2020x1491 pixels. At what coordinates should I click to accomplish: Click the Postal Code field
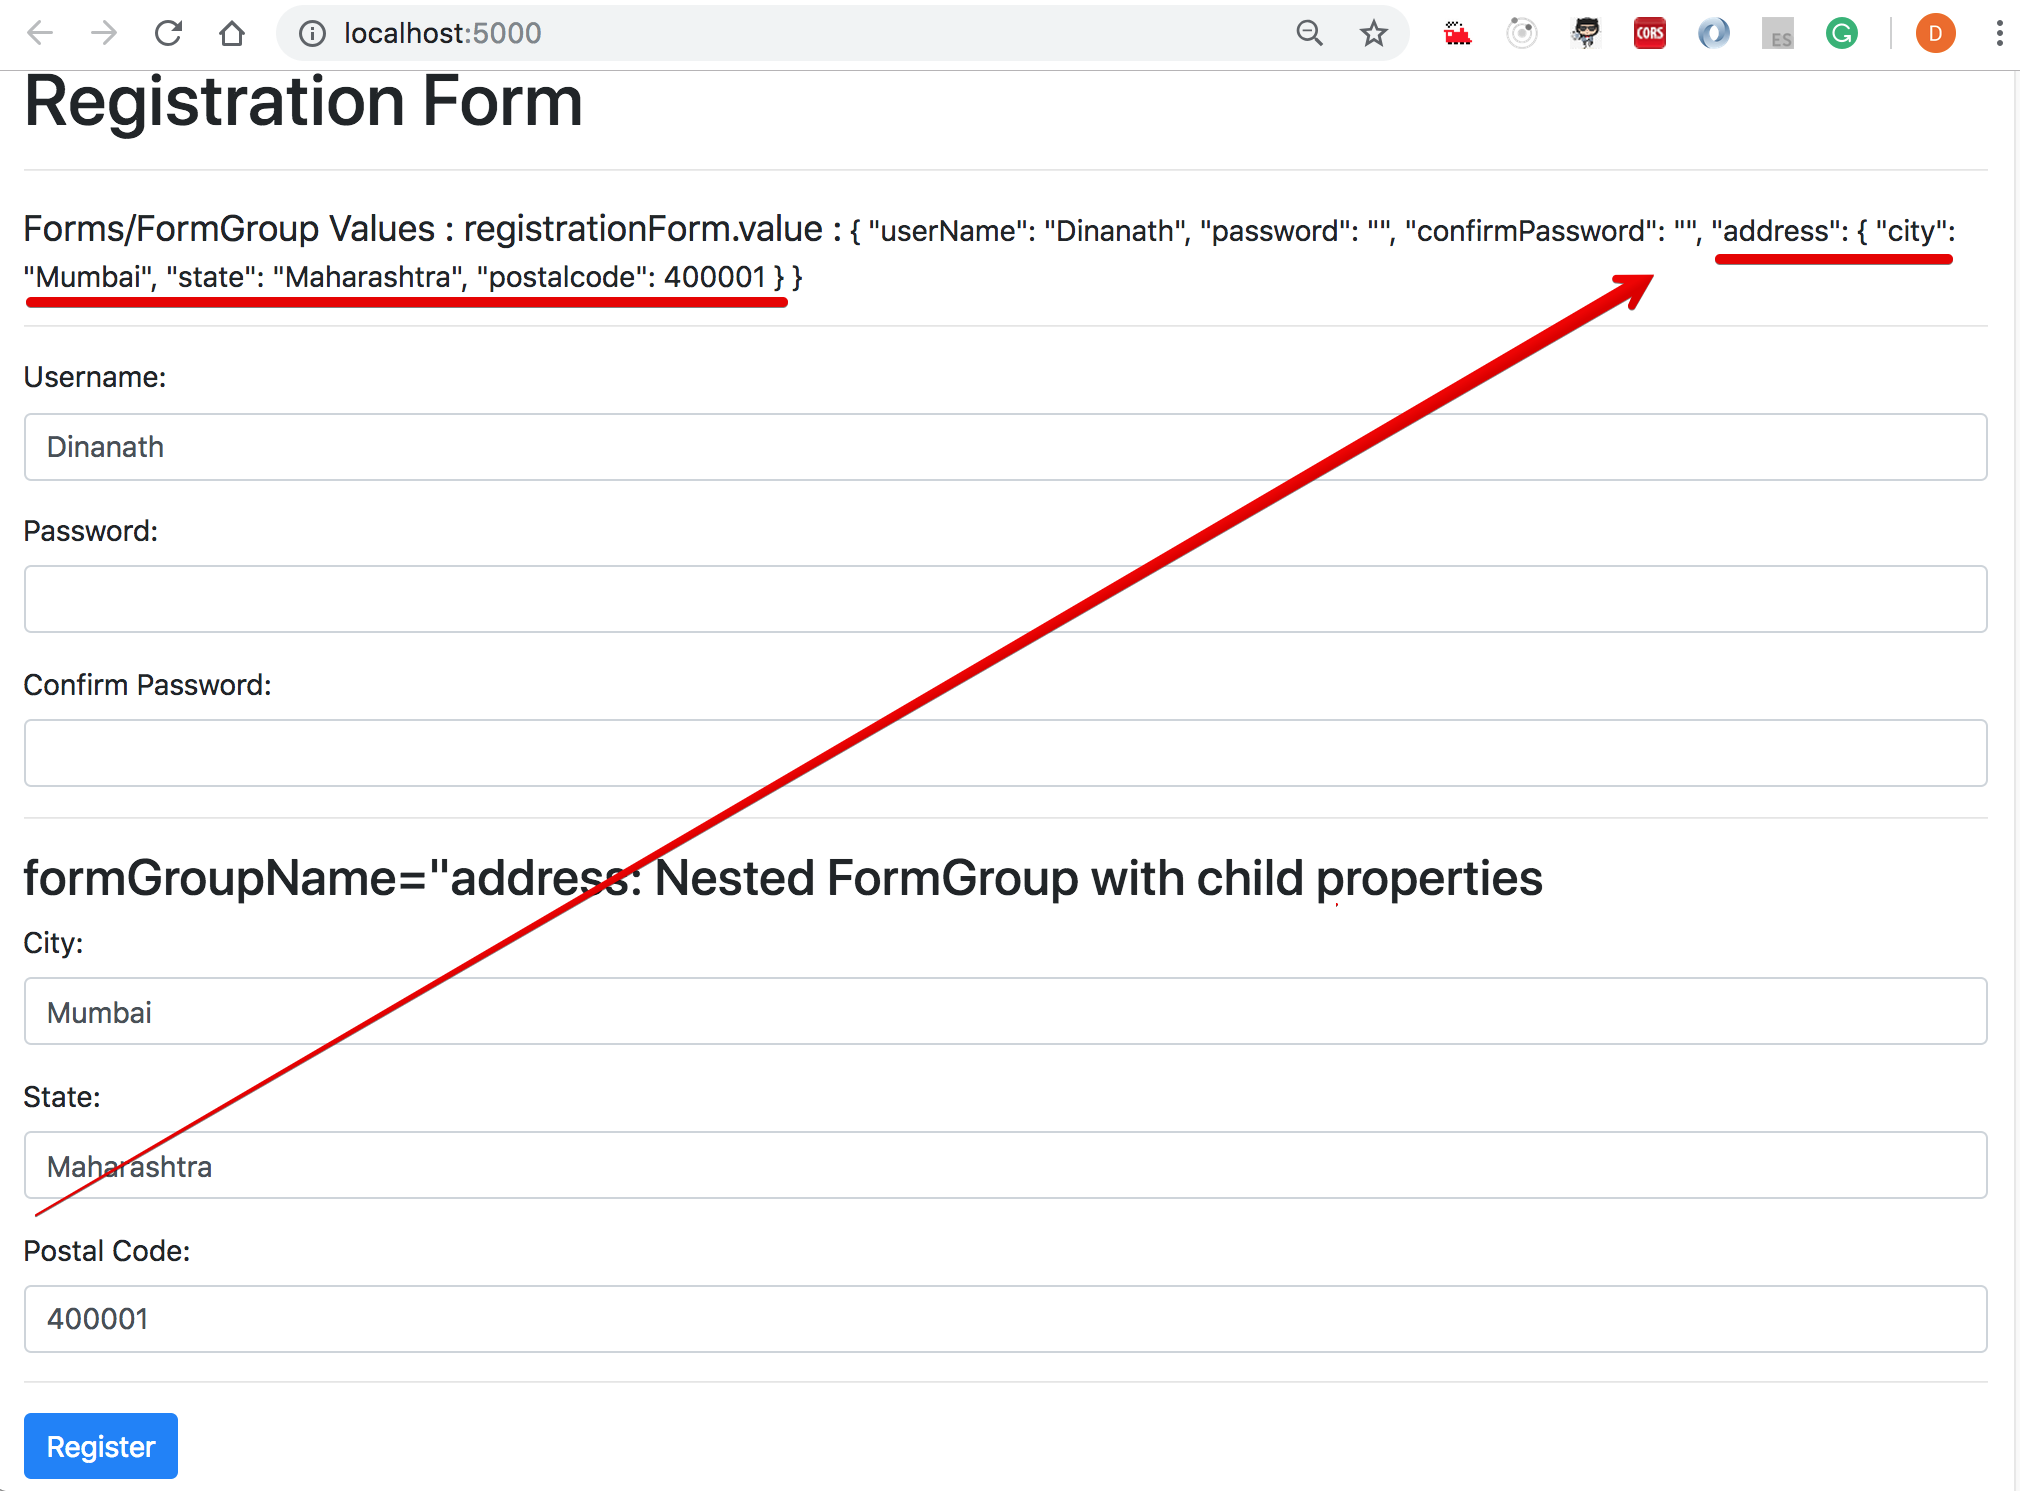[x=1005, y=1319]
